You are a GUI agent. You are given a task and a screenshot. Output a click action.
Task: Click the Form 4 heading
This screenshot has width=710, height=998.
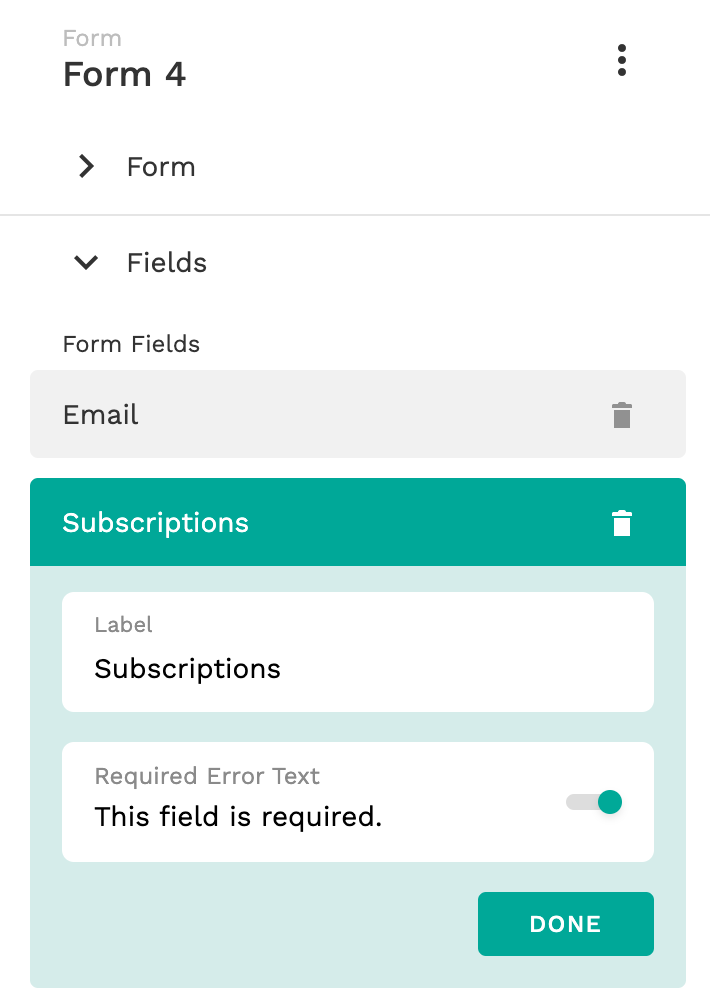[x=124, y=74]
